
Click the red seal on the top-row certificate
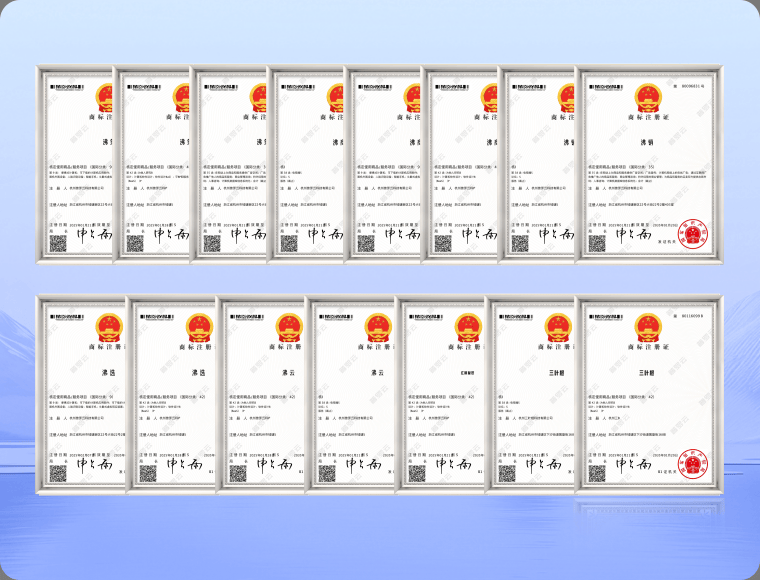pyautogui.click(x=693, y=234)
